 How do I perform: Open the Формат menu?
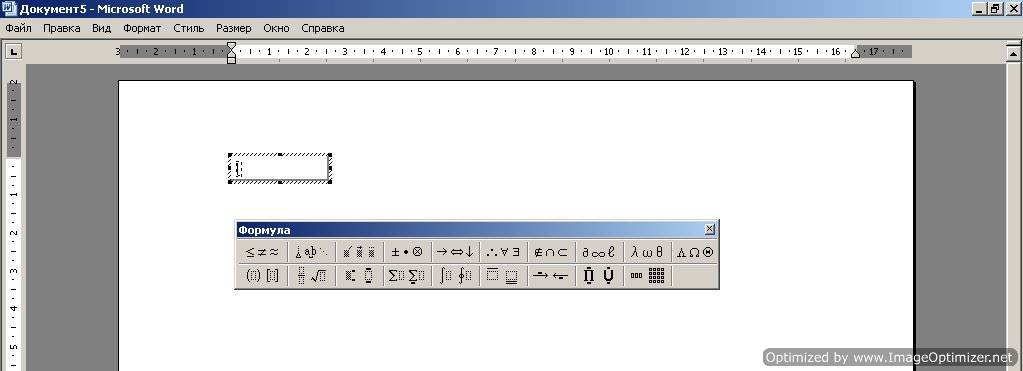pos(142,29)
